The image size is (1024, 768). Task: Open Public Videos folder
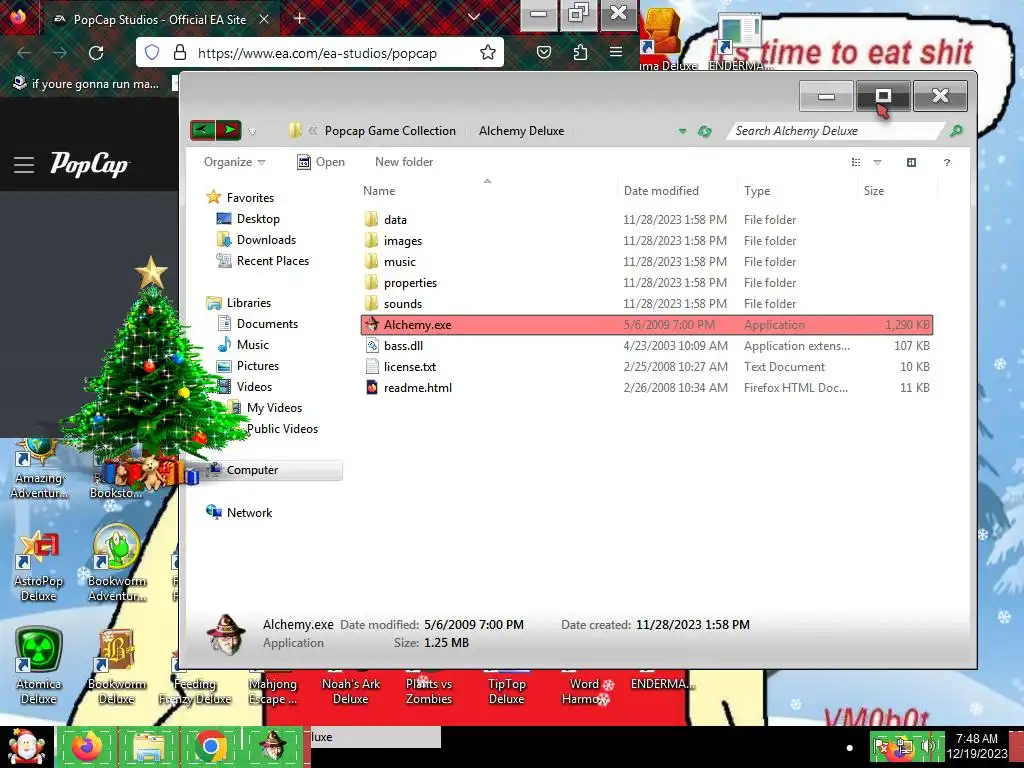tap(281, 428)
